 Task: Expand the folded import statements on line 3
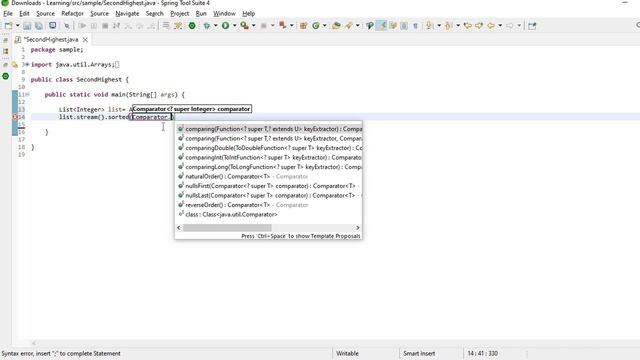(x=27, y=64)
